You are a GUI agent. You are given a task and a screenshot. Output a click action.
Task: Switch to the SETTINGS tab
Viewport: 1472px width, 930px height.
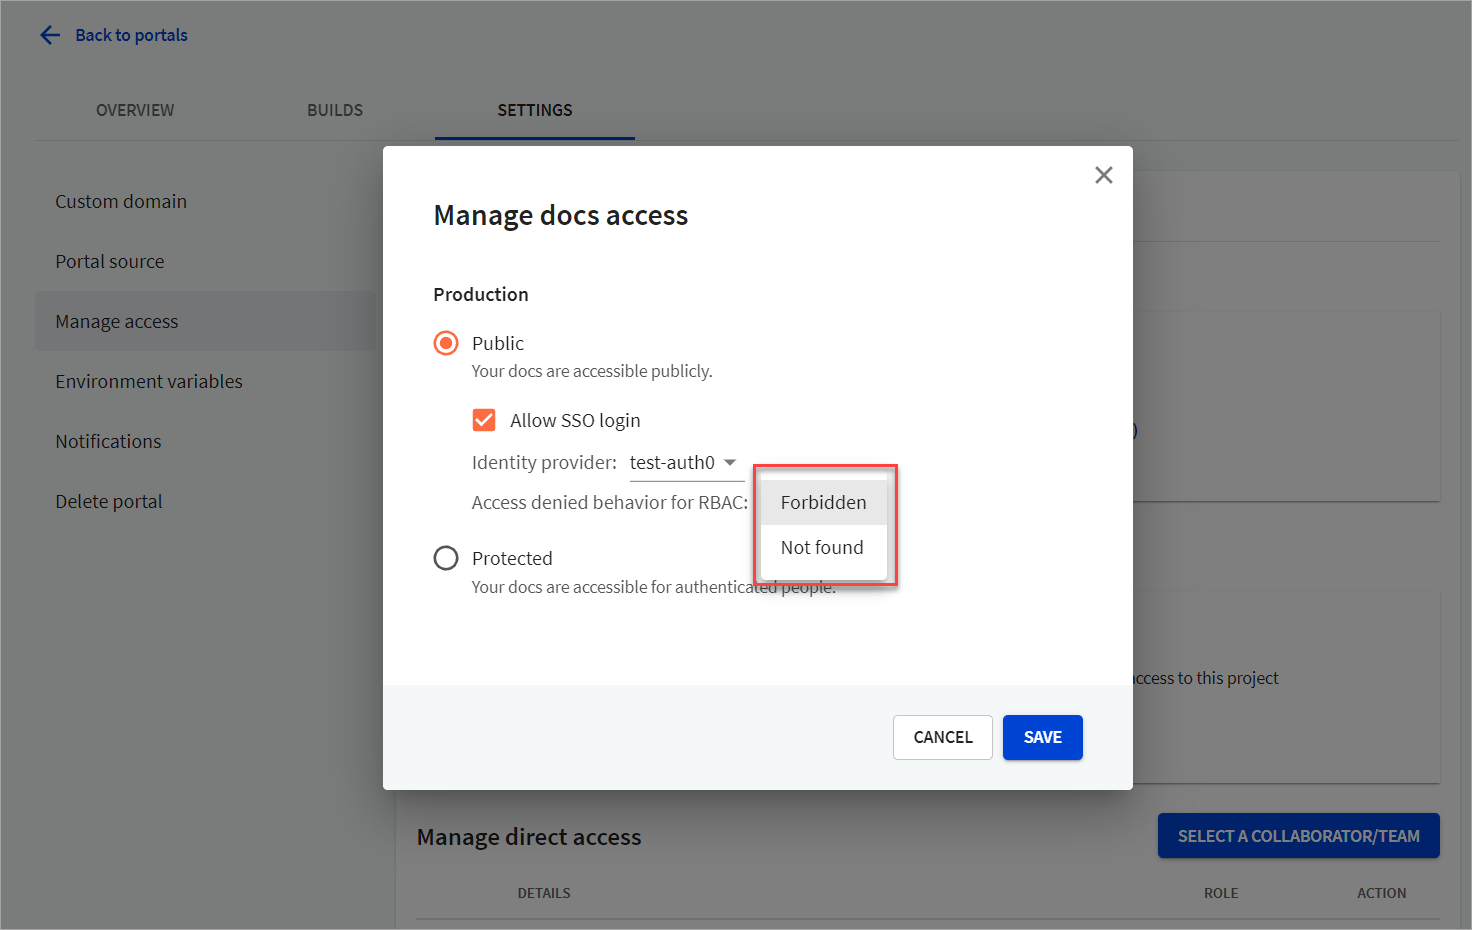coord(535,110)
